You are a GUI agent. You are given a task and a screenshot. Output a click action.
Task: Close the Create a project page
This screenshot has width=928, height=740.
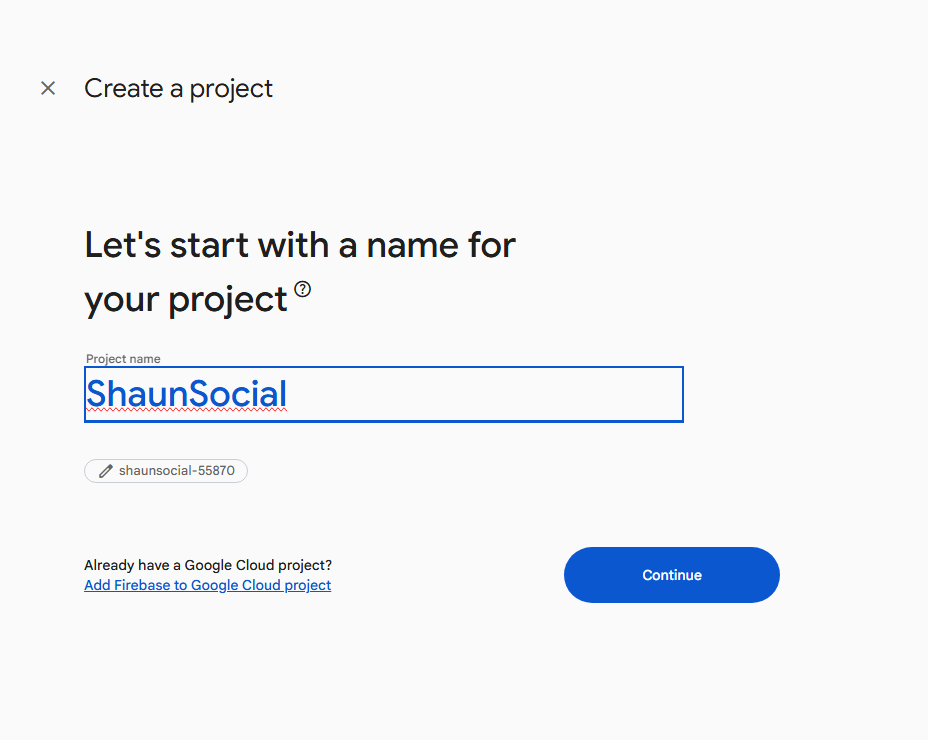(x=48, y=88)
